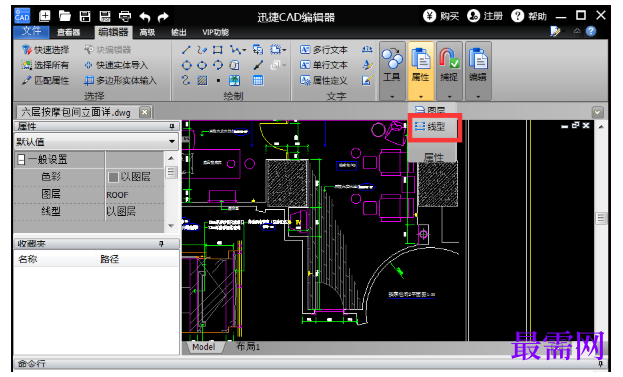Print the drawing using printer icon

[x=125, y=16]
